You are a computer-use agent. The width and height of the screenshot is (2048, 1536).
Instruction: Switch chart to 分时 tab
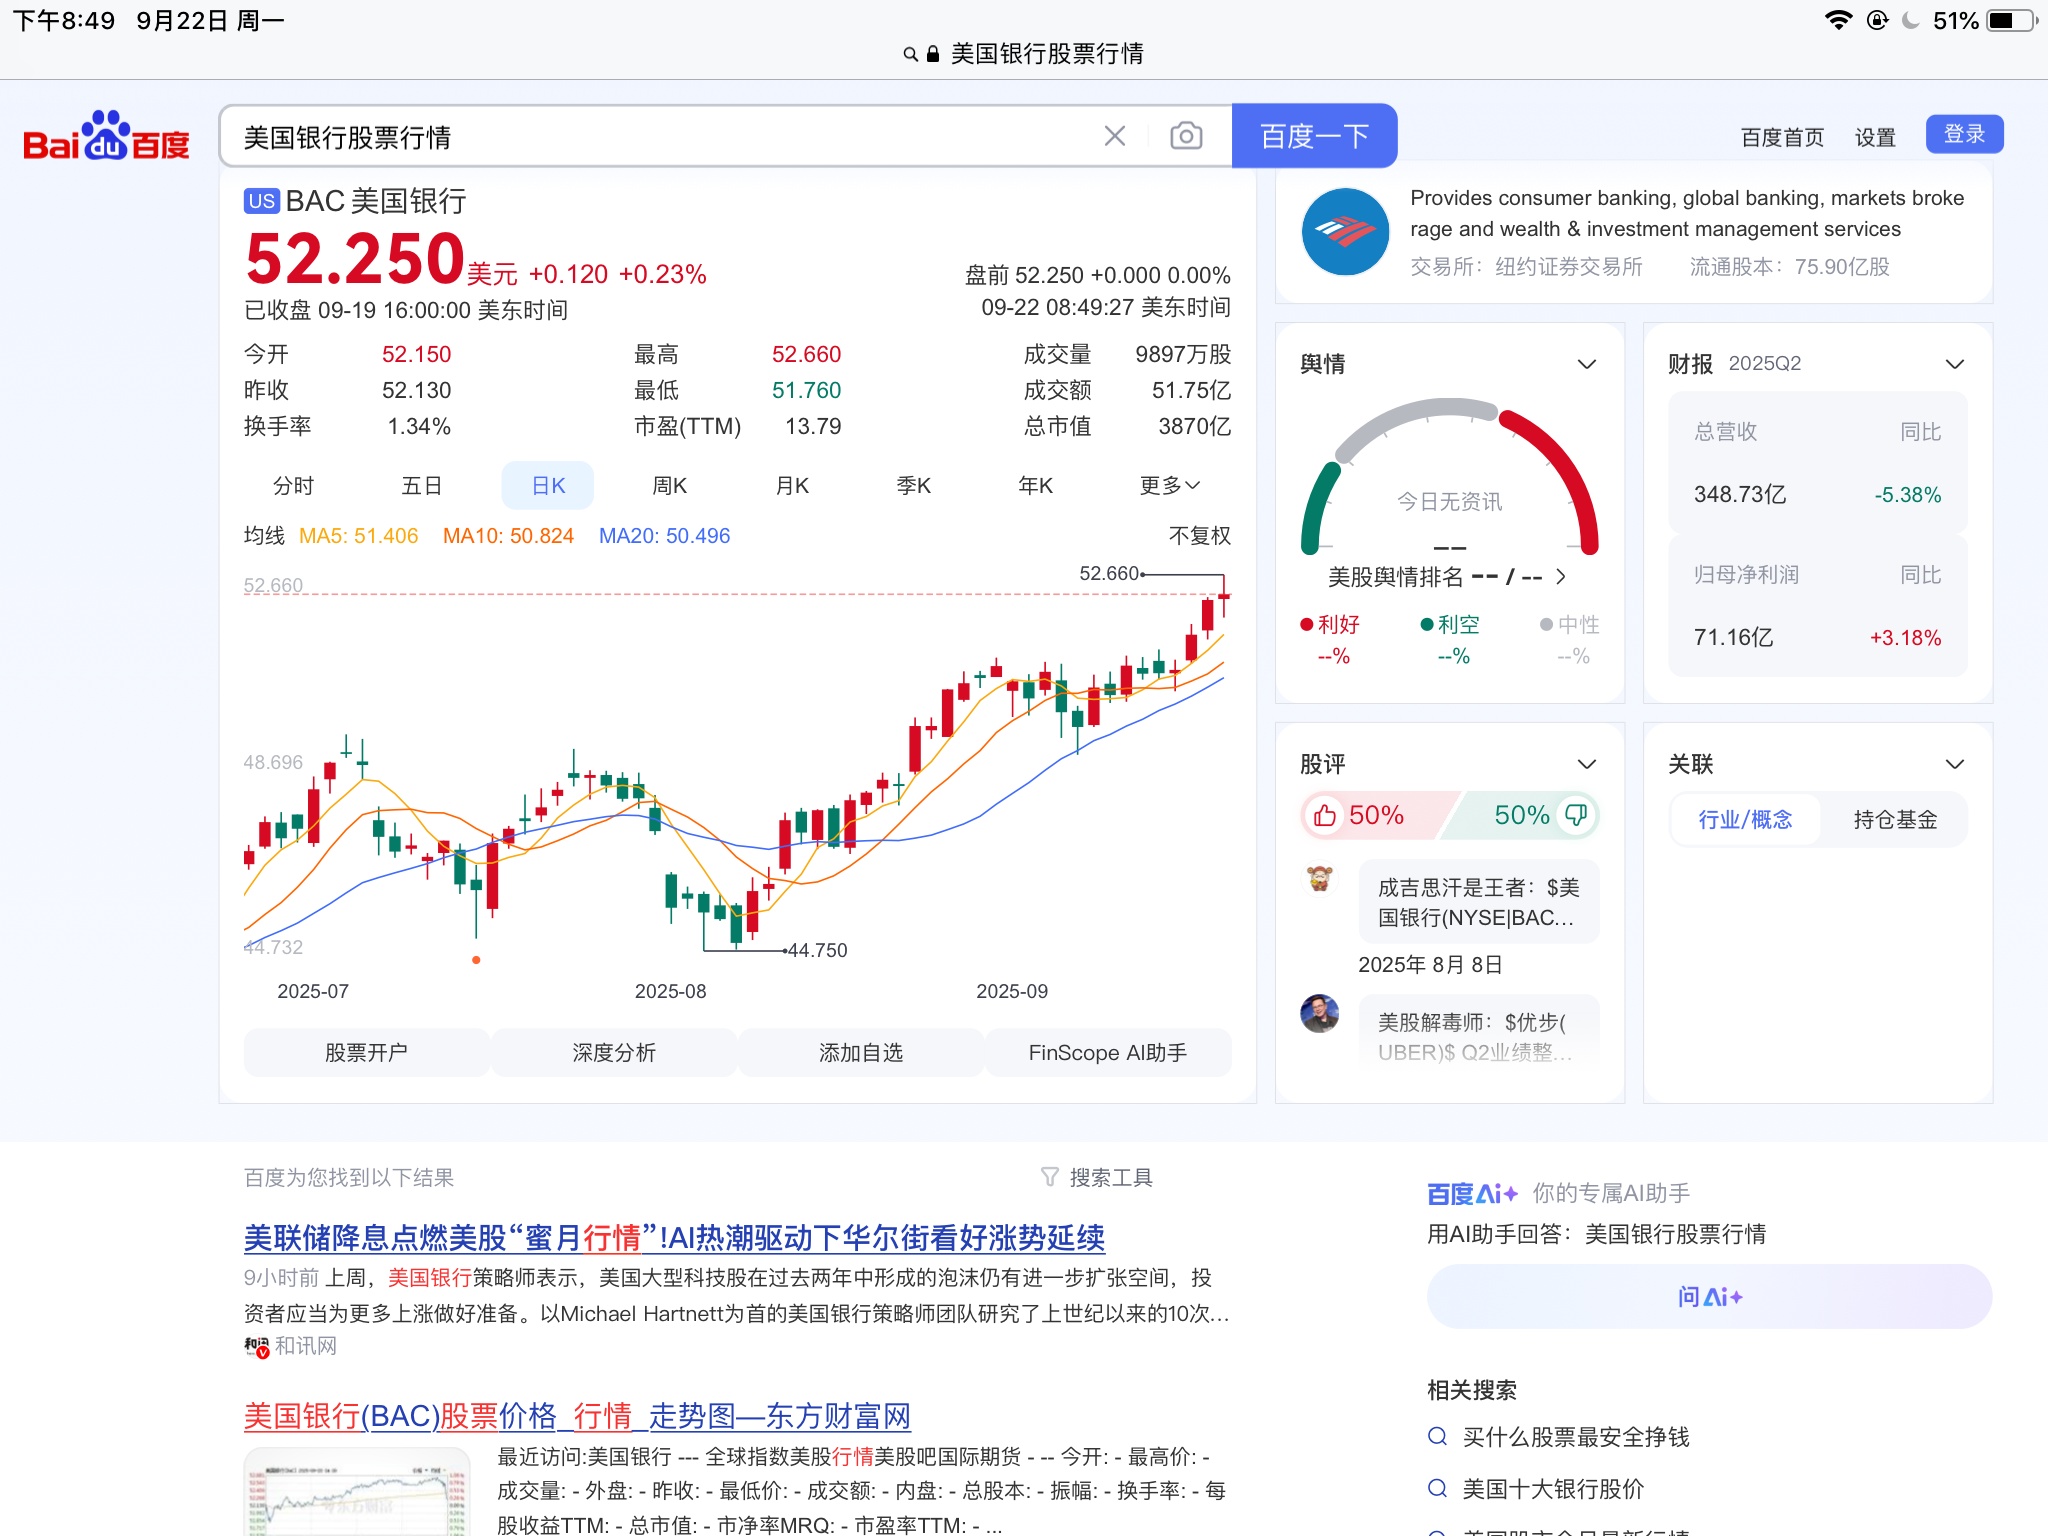(293, 485)
